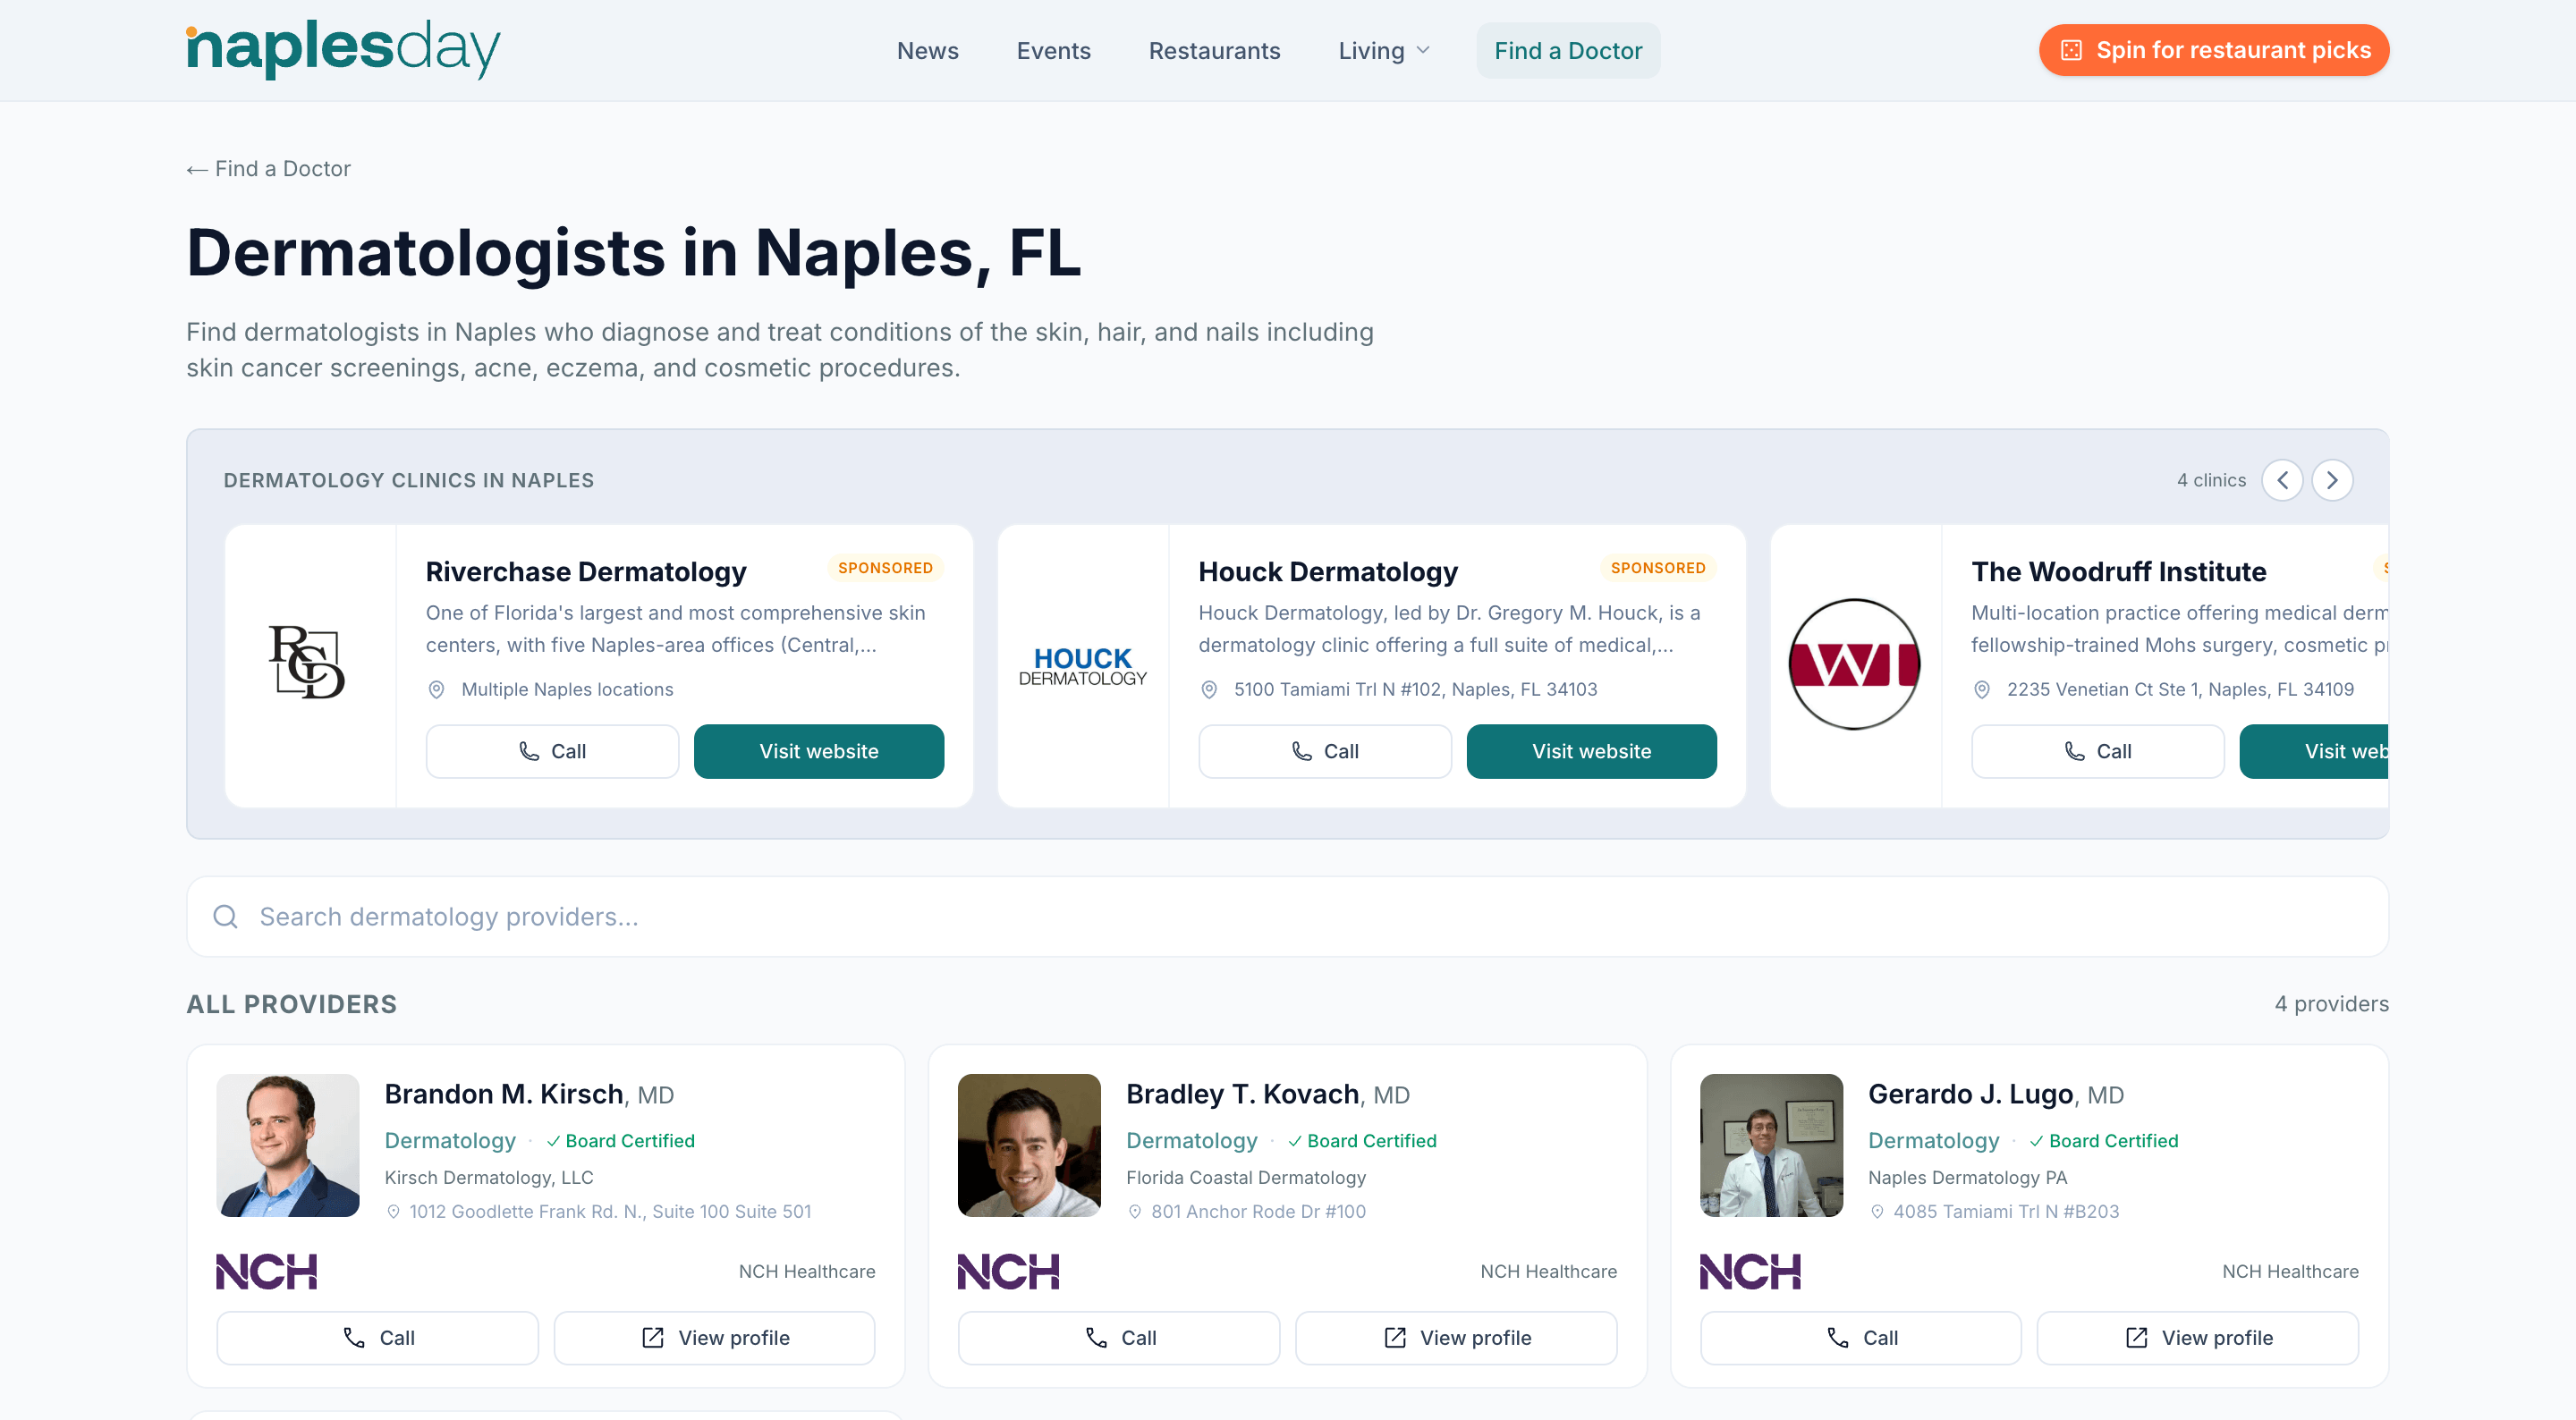Show previous clinics with left arrow

(x=2282, y=480)
